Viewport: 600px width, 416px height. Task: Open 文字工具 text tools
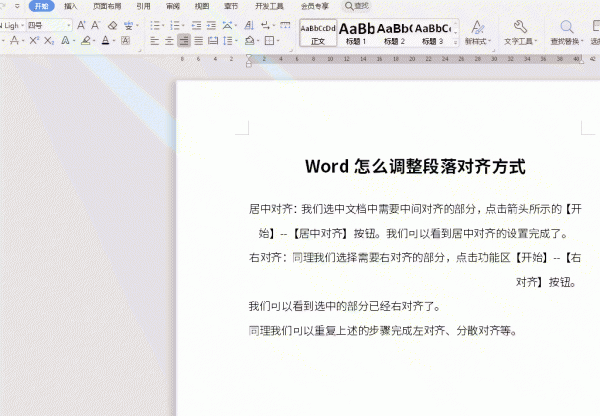click(520, 33)
